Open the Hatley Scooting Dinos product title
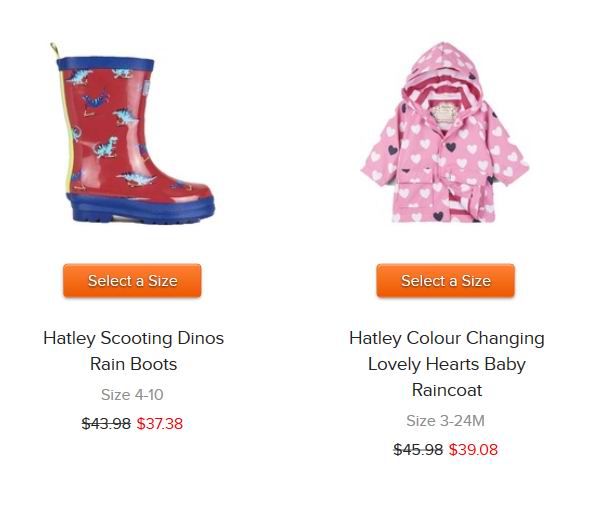The height and width of the screenshot is (514, 594). pyautogui.click(x=133, y=351)
